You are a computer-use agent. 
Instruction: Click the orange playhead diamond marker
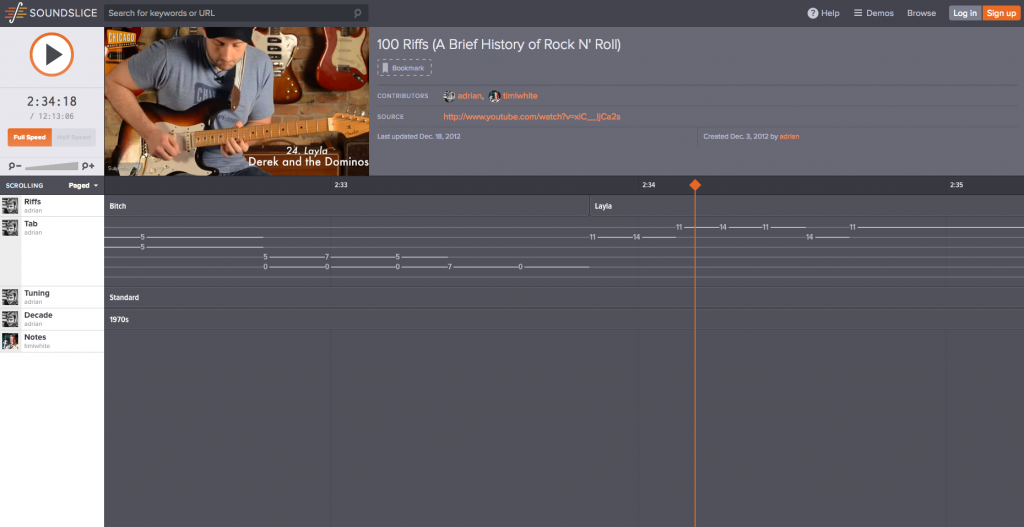695,185
